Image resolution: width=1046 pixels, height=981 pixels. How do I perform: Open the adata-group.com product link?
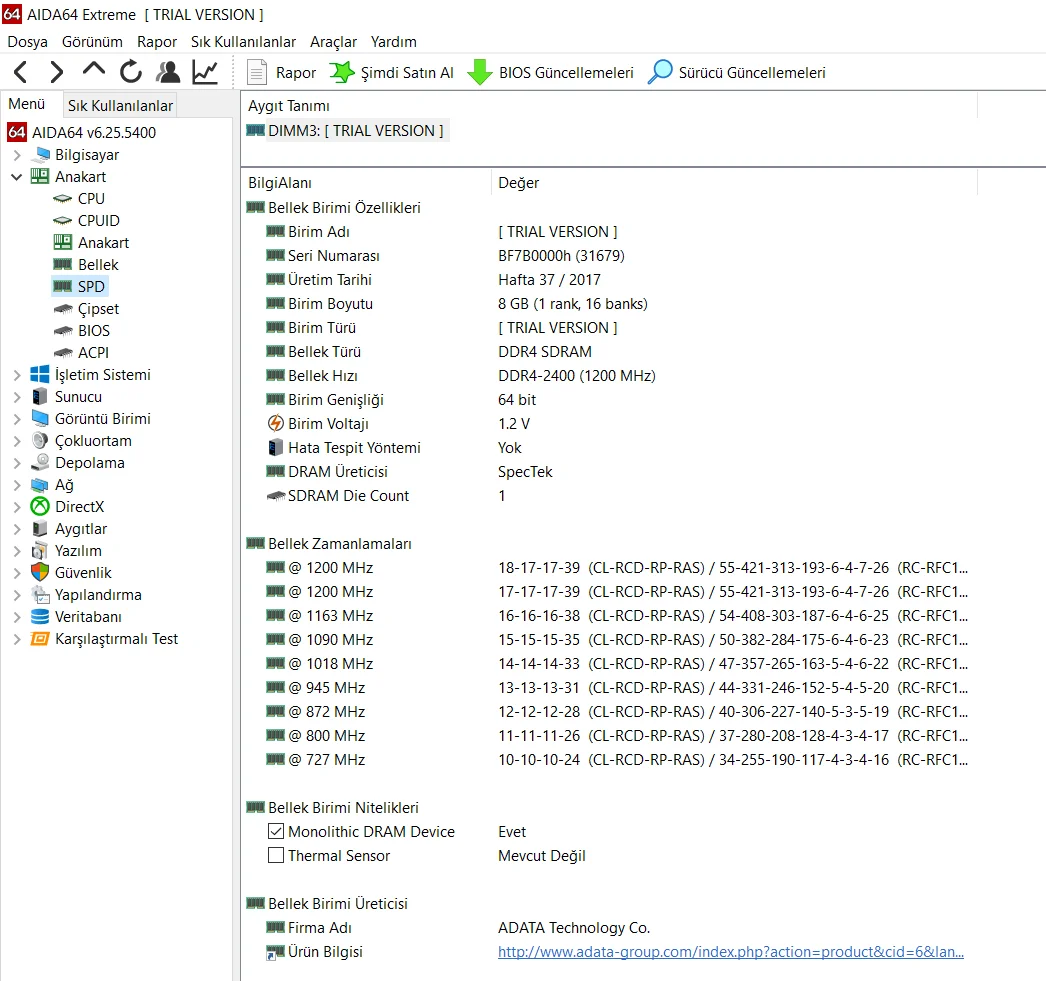click(730, 952)
